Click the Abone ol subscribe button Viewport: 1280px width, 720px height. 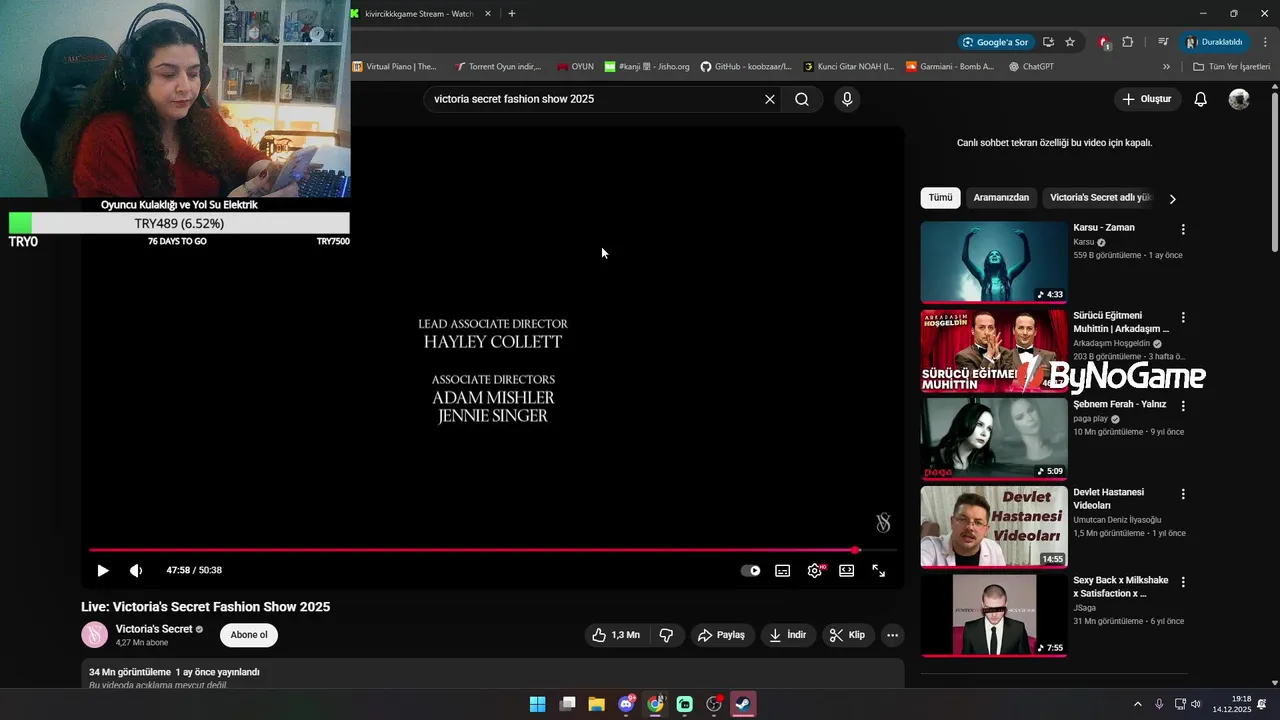[249, 635]
